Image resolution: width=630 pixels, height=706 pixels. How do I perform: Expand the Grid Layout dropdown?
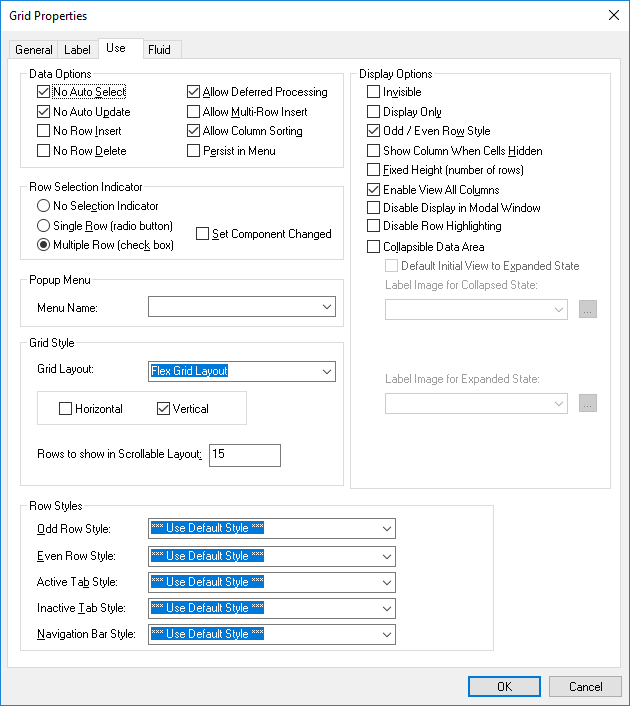click(x=242, y=371)
